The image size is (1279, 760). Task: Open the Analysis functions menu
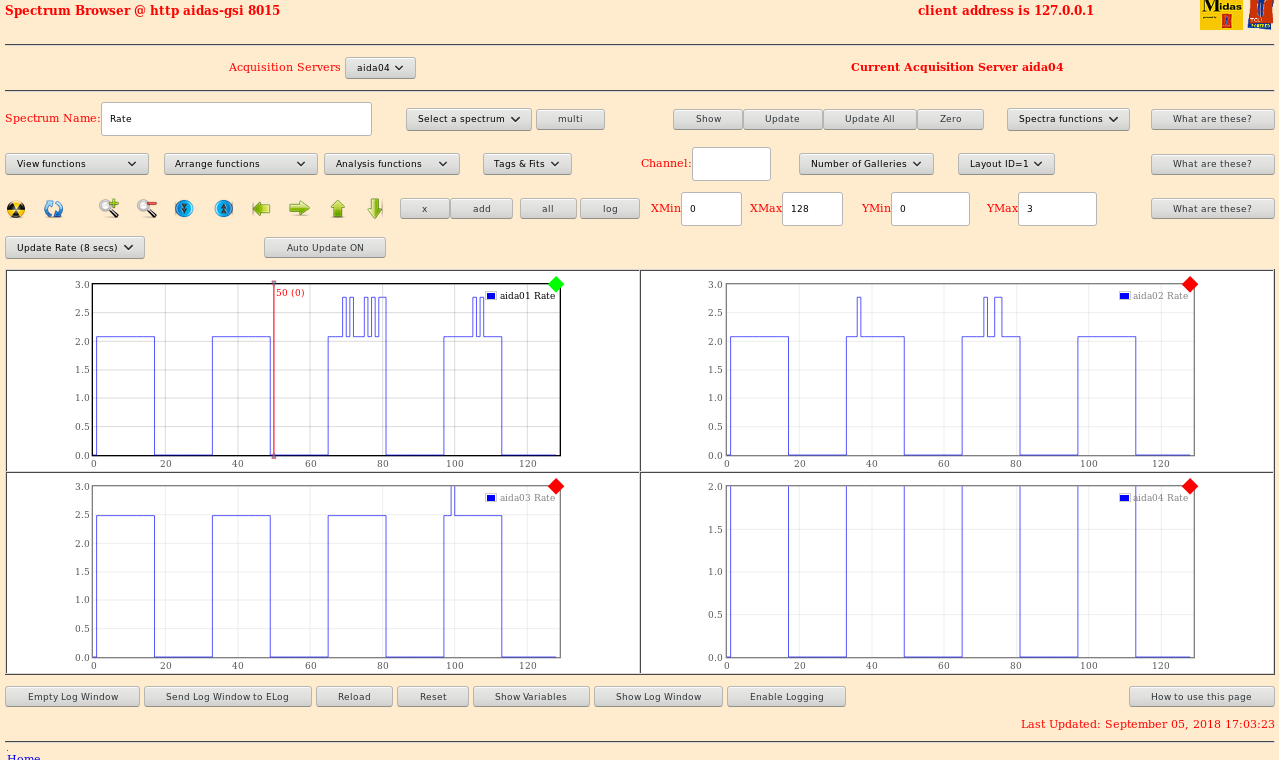tap(391, 164)
